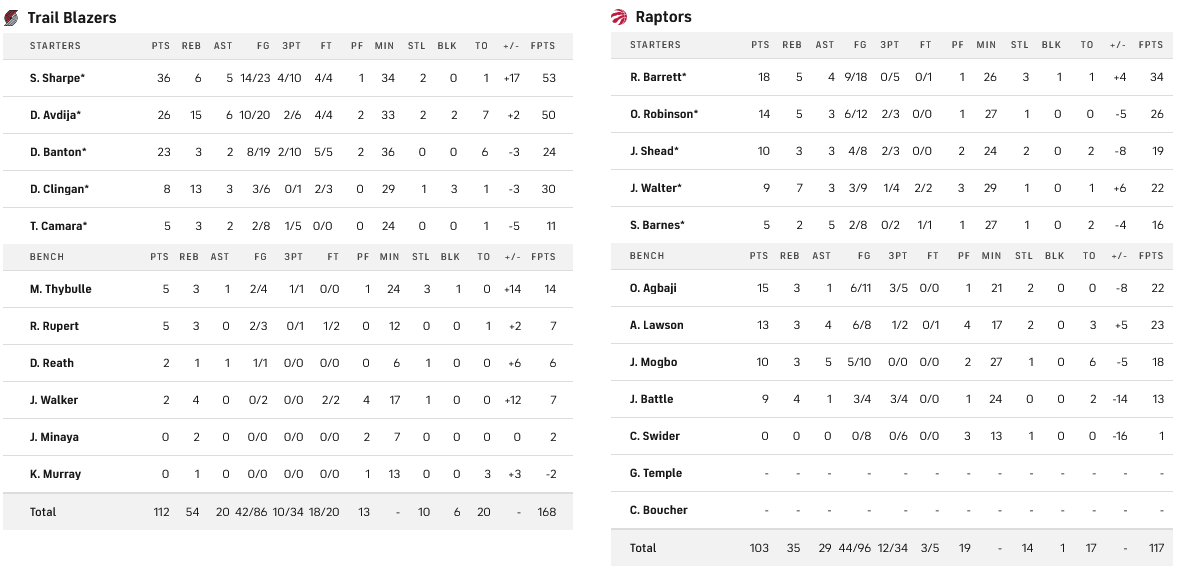This screenshot has height=570, width=1184.
Task: Open O. Agbaji's player profile
Action: [x=653, y=288]
